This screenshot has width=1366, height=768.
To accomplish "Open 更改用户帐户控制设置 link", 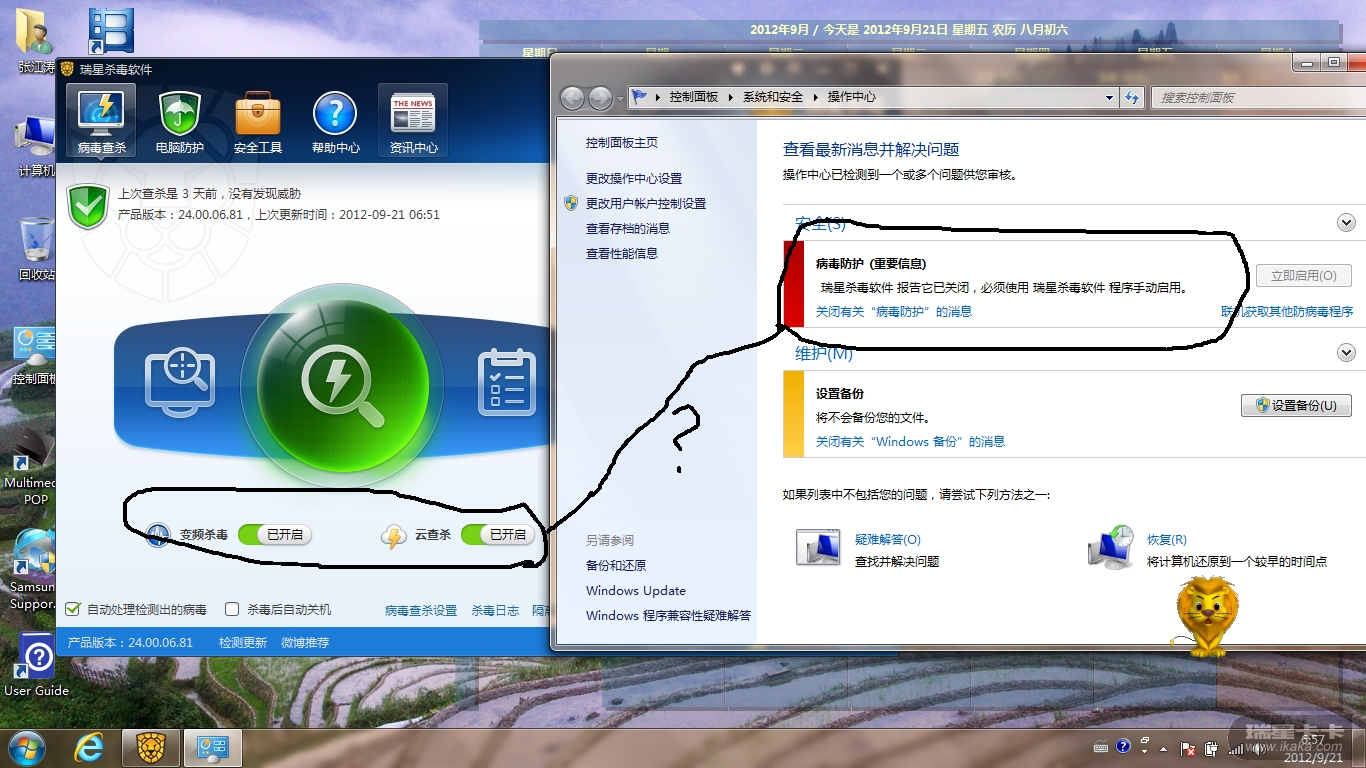I will 646,203.
